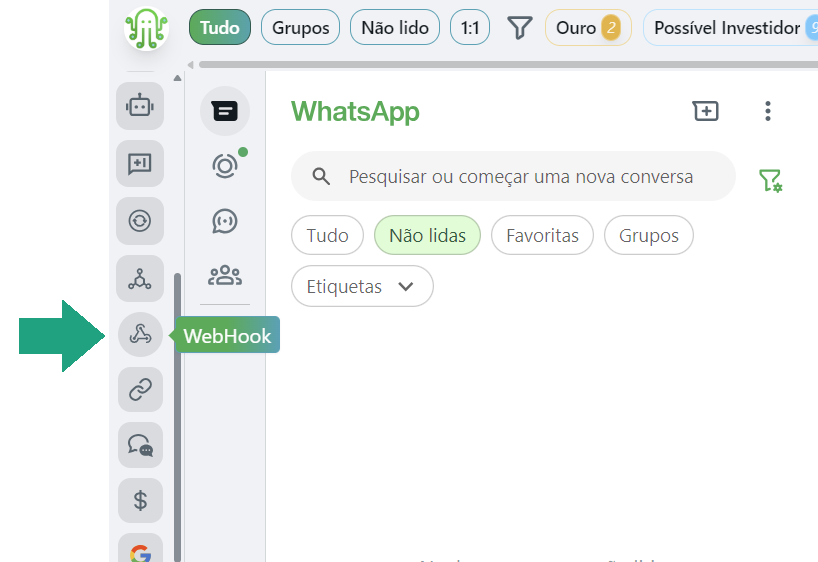The width and height of the screenshot is (818, 562).
Task: Open WhatsApp status updates icon
Action: coord(225,166)
